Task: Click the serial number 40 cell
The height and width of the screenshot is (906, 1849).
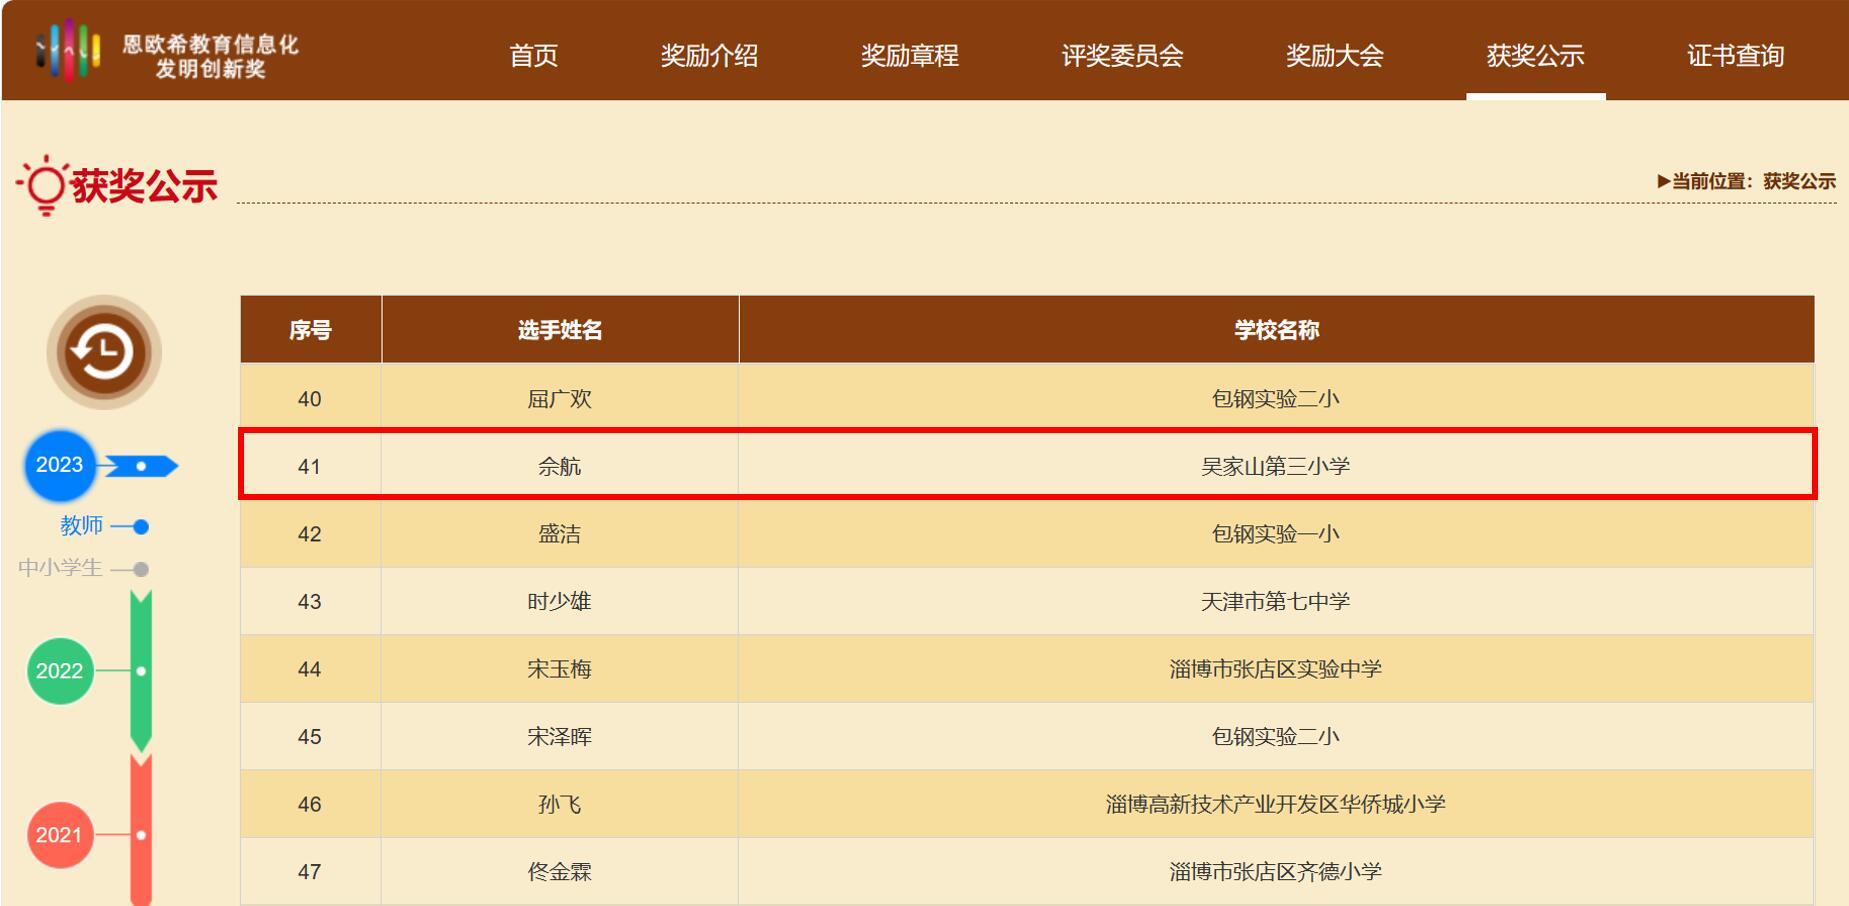Action: [x=310, y=399]
